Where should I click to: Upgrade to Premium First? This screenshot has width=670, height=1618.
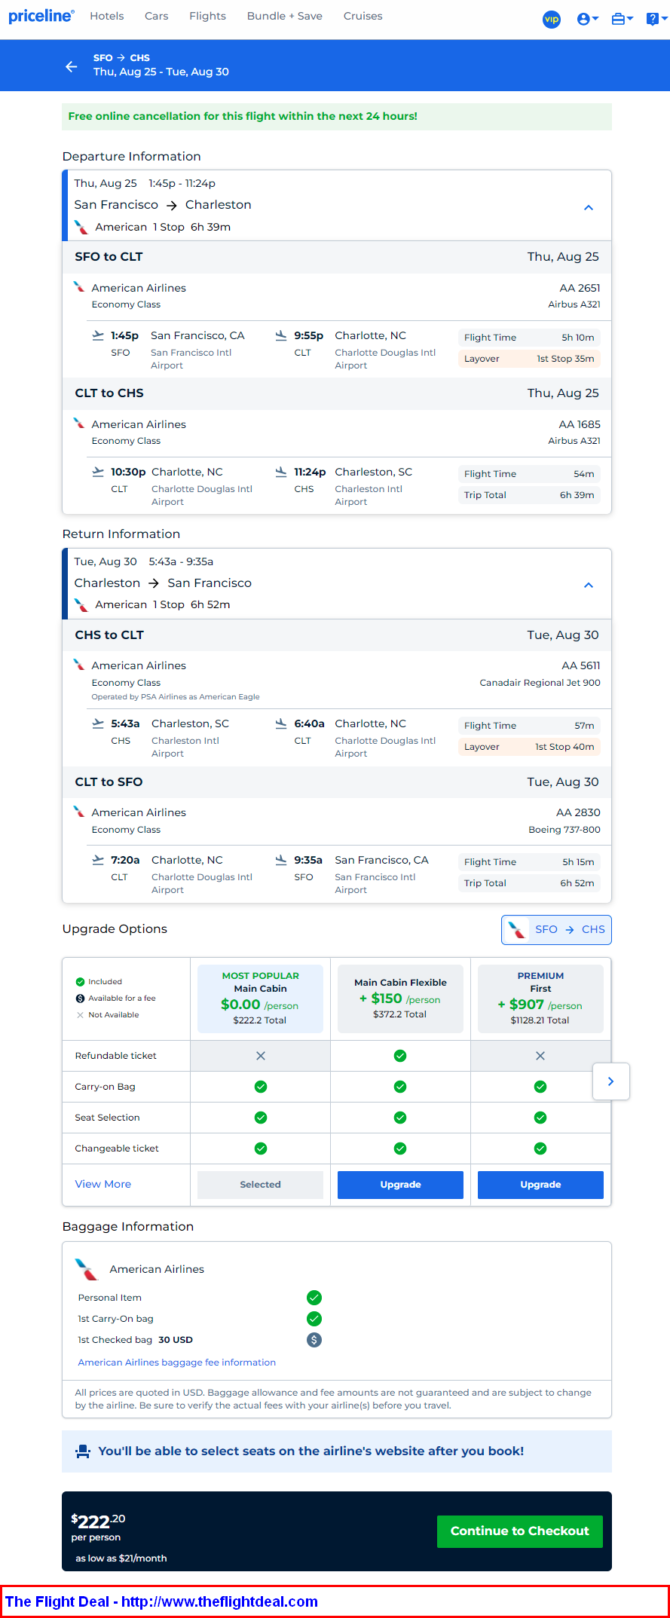(540, 1184)
